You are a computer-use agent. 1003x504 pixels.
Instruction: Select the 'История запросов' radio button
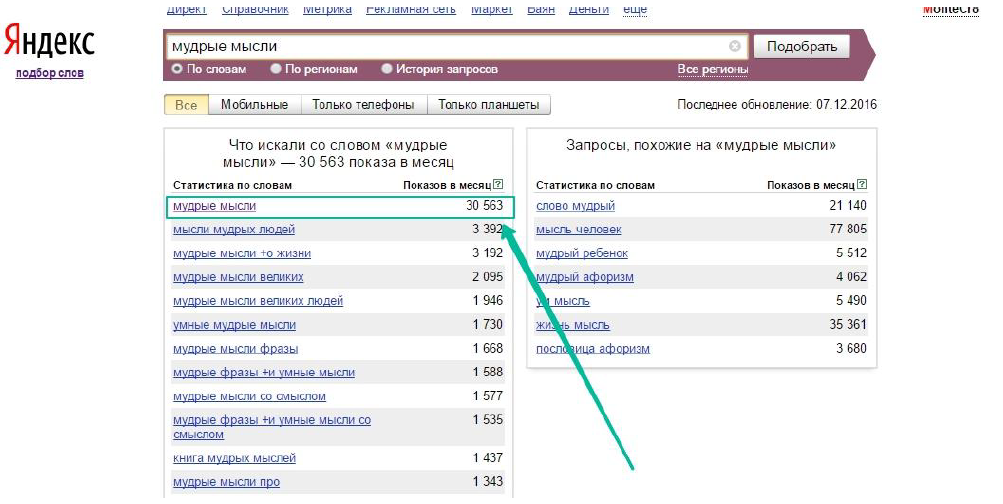pos(387,69)
